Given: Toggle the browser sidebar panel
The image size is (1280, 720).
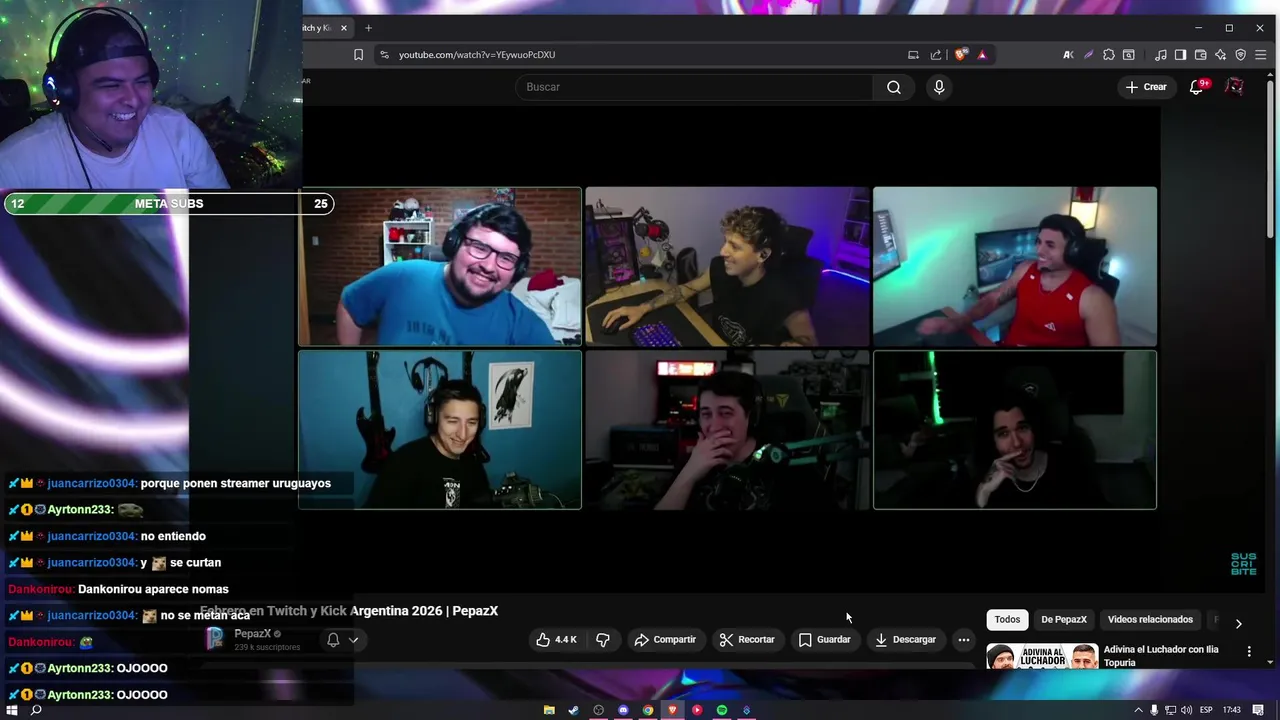Looking at the screenshot, I should (x=1180, y=55).
